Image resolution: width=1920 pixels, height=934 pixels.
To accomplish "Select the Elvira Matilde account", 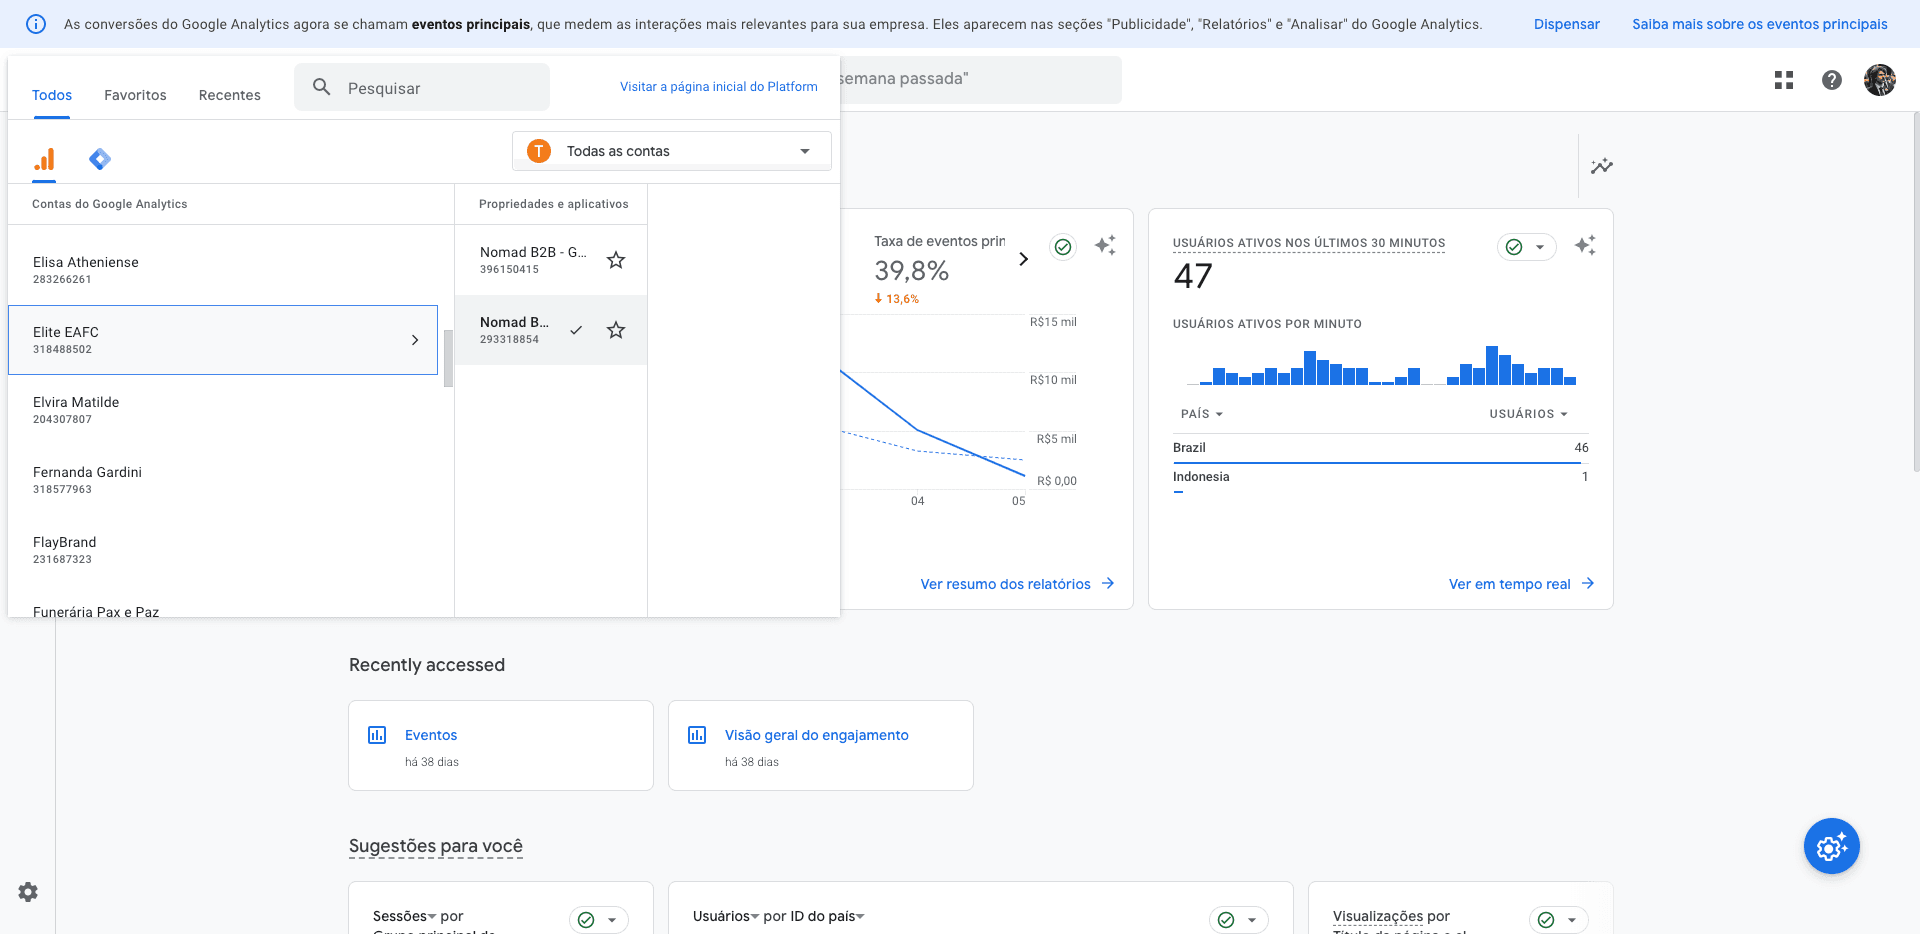I will click(x=223, y=410).
